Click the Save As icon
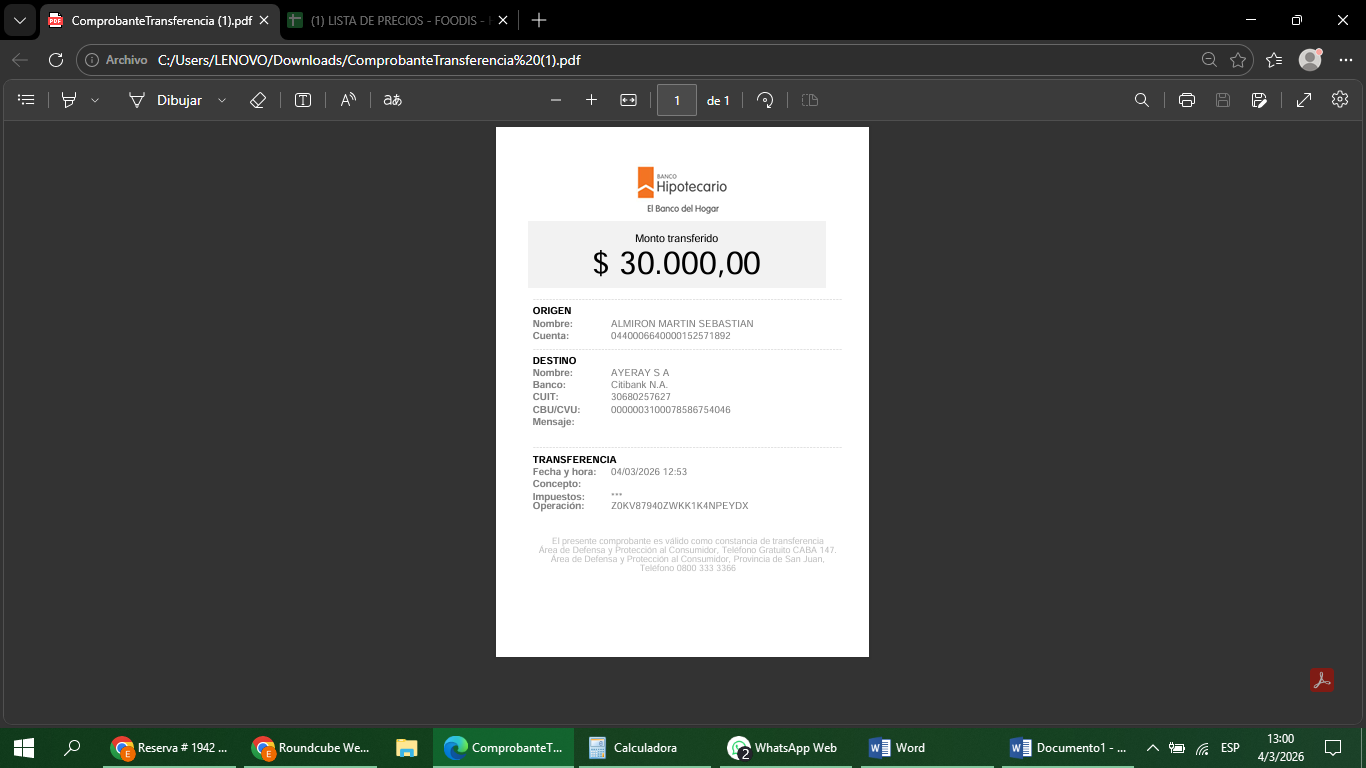1366x768 pixels. 1259,100
